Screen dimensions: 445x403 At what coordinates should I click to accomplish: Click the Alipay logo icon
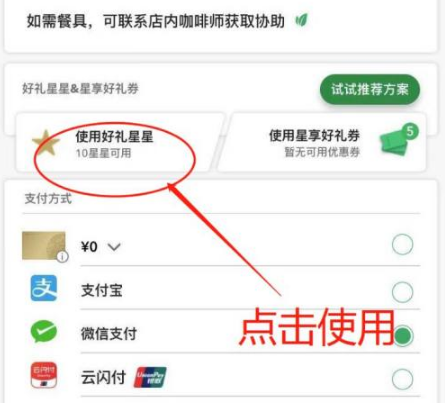[44, 288]
